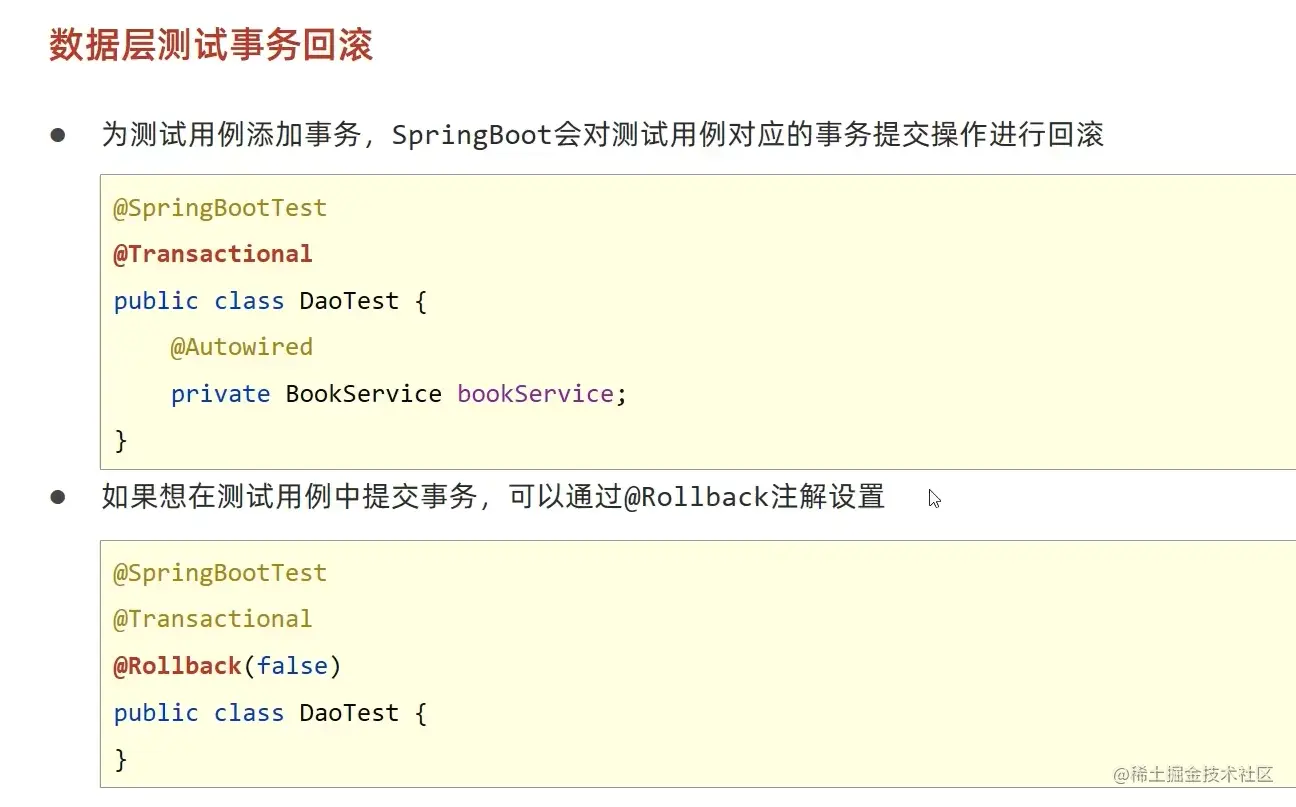This screenshot has width=1296, height=807.
Task: Click the bold @Transactional annotation
Action: click(213, 254)
